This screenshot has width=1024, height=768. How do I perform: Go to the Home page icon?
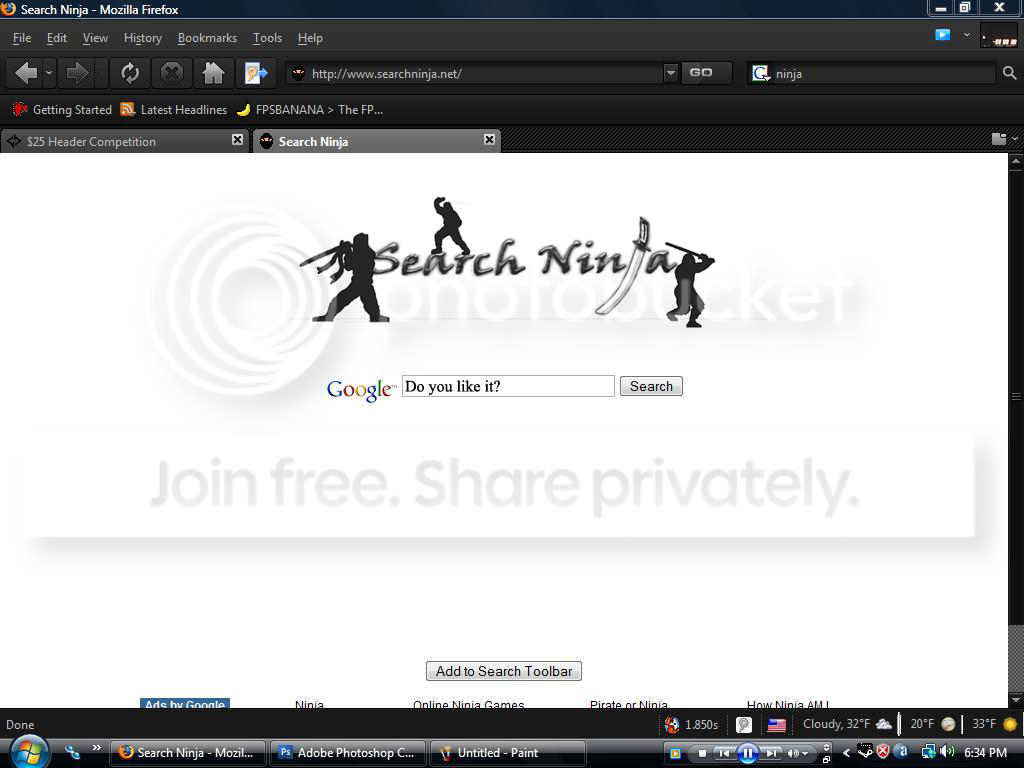[x=213, y=73]
